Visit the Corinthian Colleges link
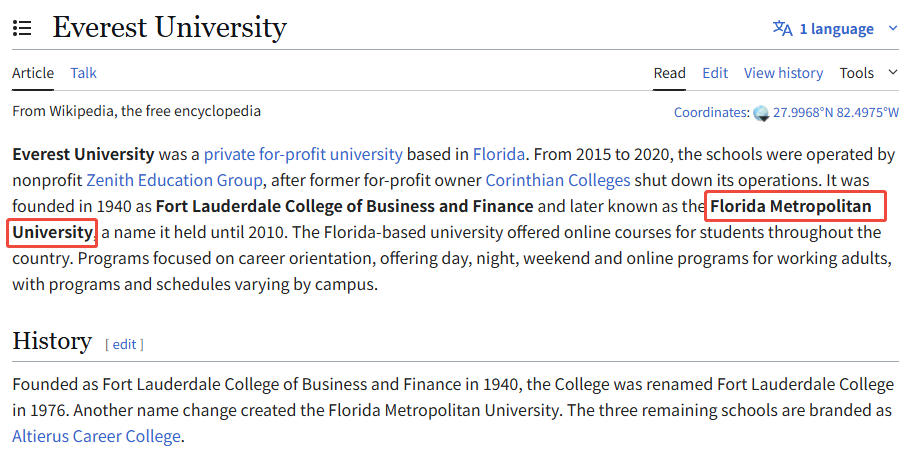Viewport: 915px width, 459px height. point(558,181)
